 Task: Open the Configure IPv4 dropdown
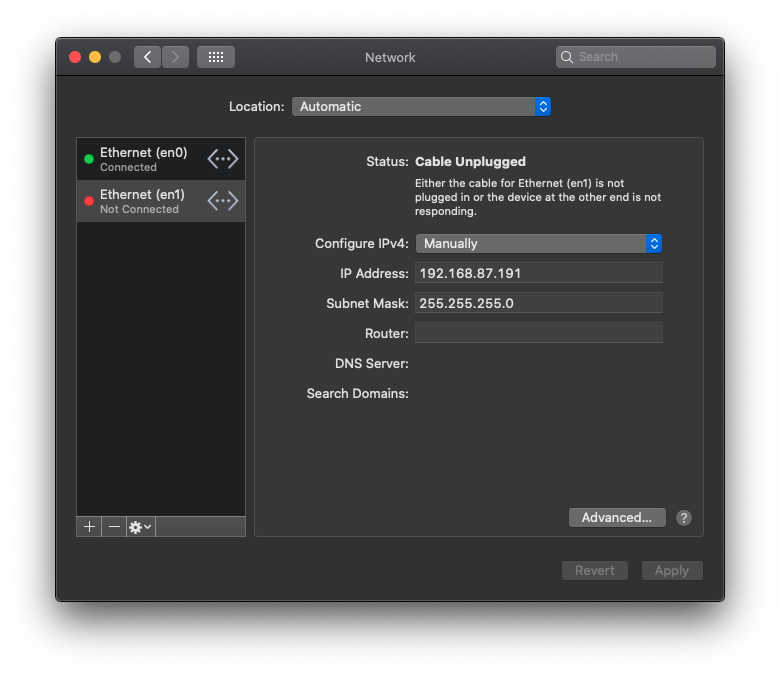539,243
